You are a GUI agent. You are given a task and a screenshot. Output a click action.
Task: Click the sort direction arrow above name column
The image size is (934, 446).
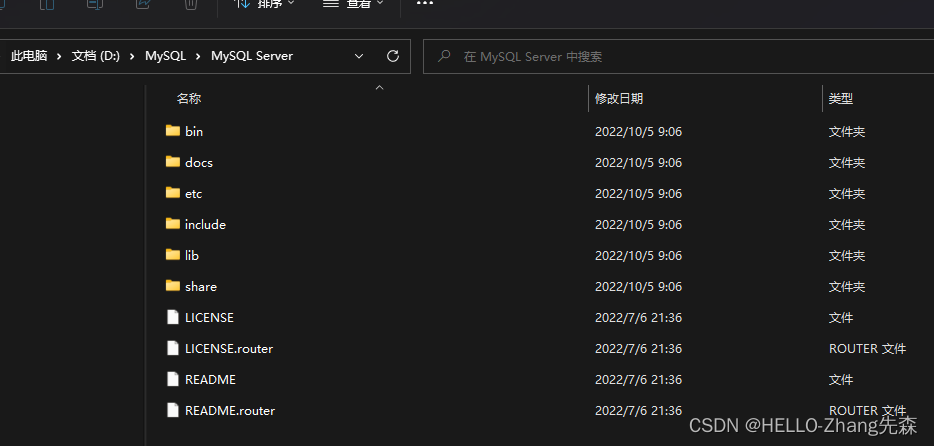tap(379, 88)
